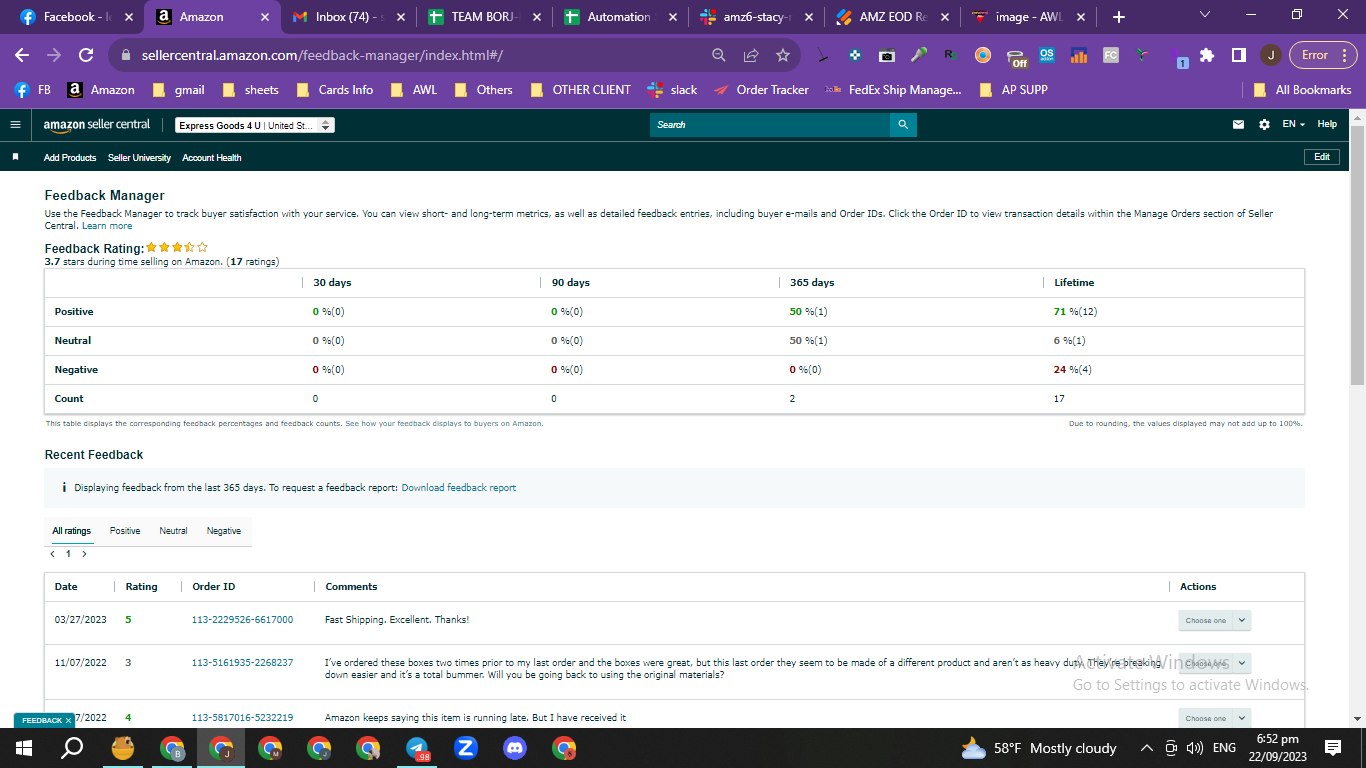Click the share icon in the address bar
This screenshot has width=1366, height=768.
[x=751, y=56]
